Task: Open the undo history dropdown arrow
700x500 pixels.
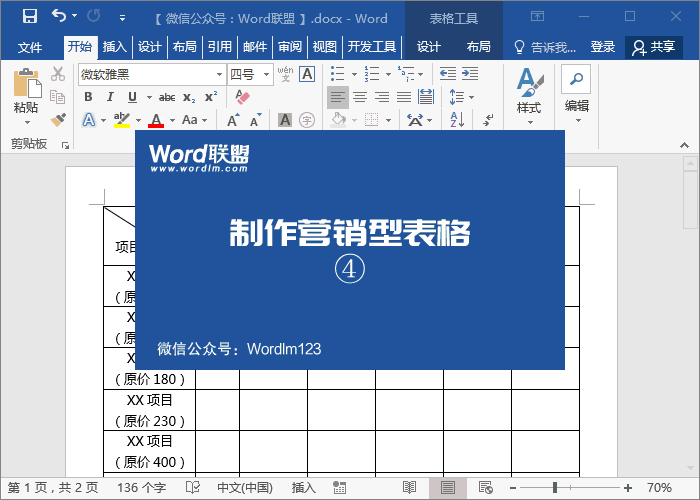Action: pos(75,16)
